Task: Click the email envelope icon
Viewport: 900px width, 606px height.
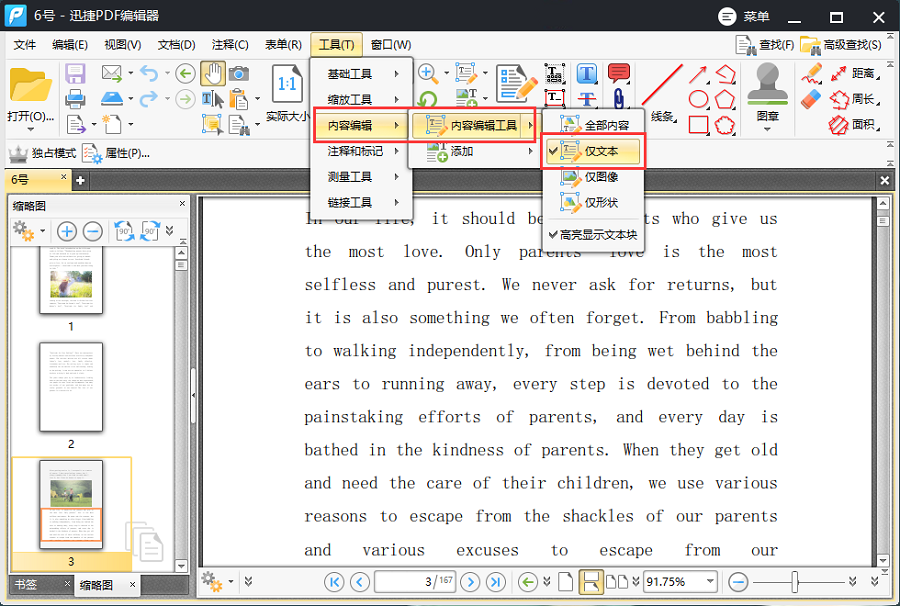Action: tap(112, 73)
